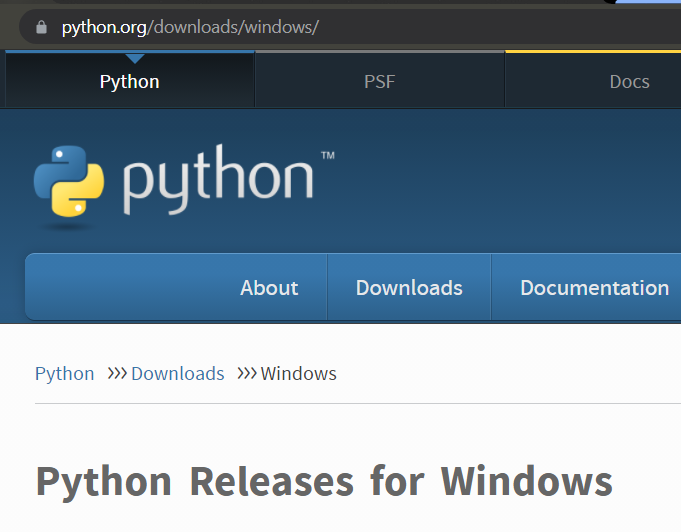Switch to the Python top tab
The image size is (681, 532).
(x=129, y=81)
